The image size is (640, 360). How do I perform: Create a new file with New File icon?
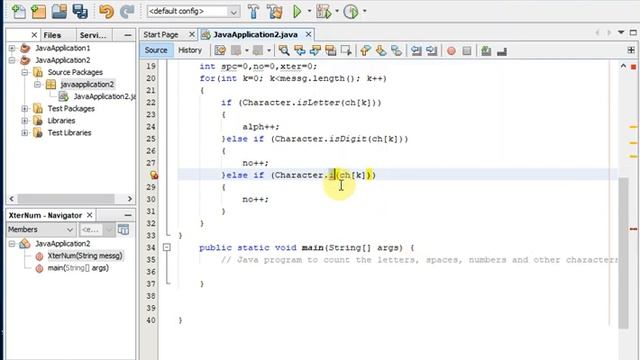tap(18, 11)
